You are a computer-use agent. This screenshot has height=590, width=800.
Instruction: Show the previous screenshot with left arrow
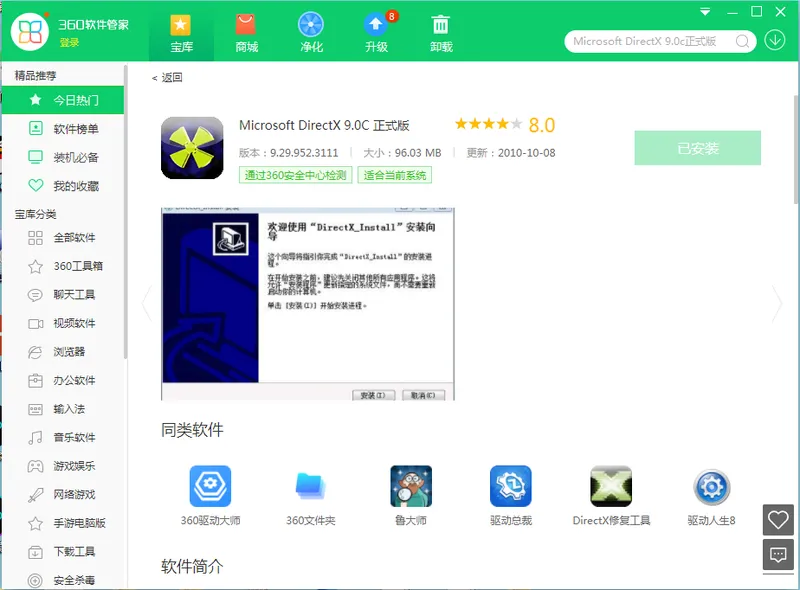147,303
